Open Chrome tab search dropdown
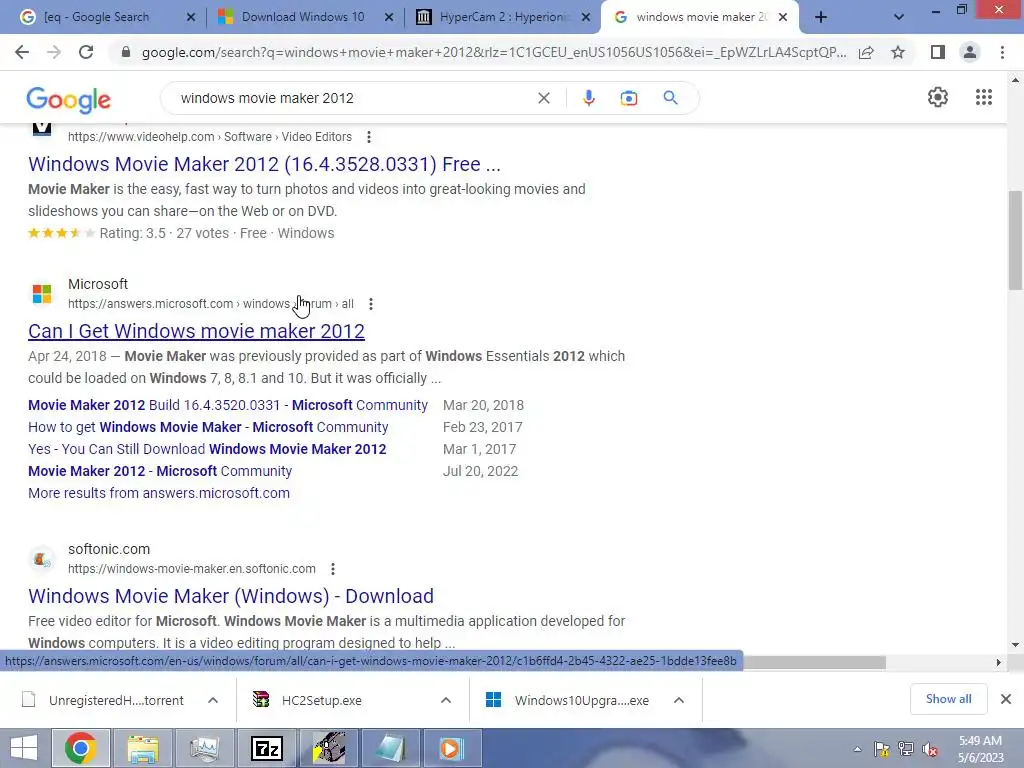Screen dimensions: 1024x768 point(899,18)
